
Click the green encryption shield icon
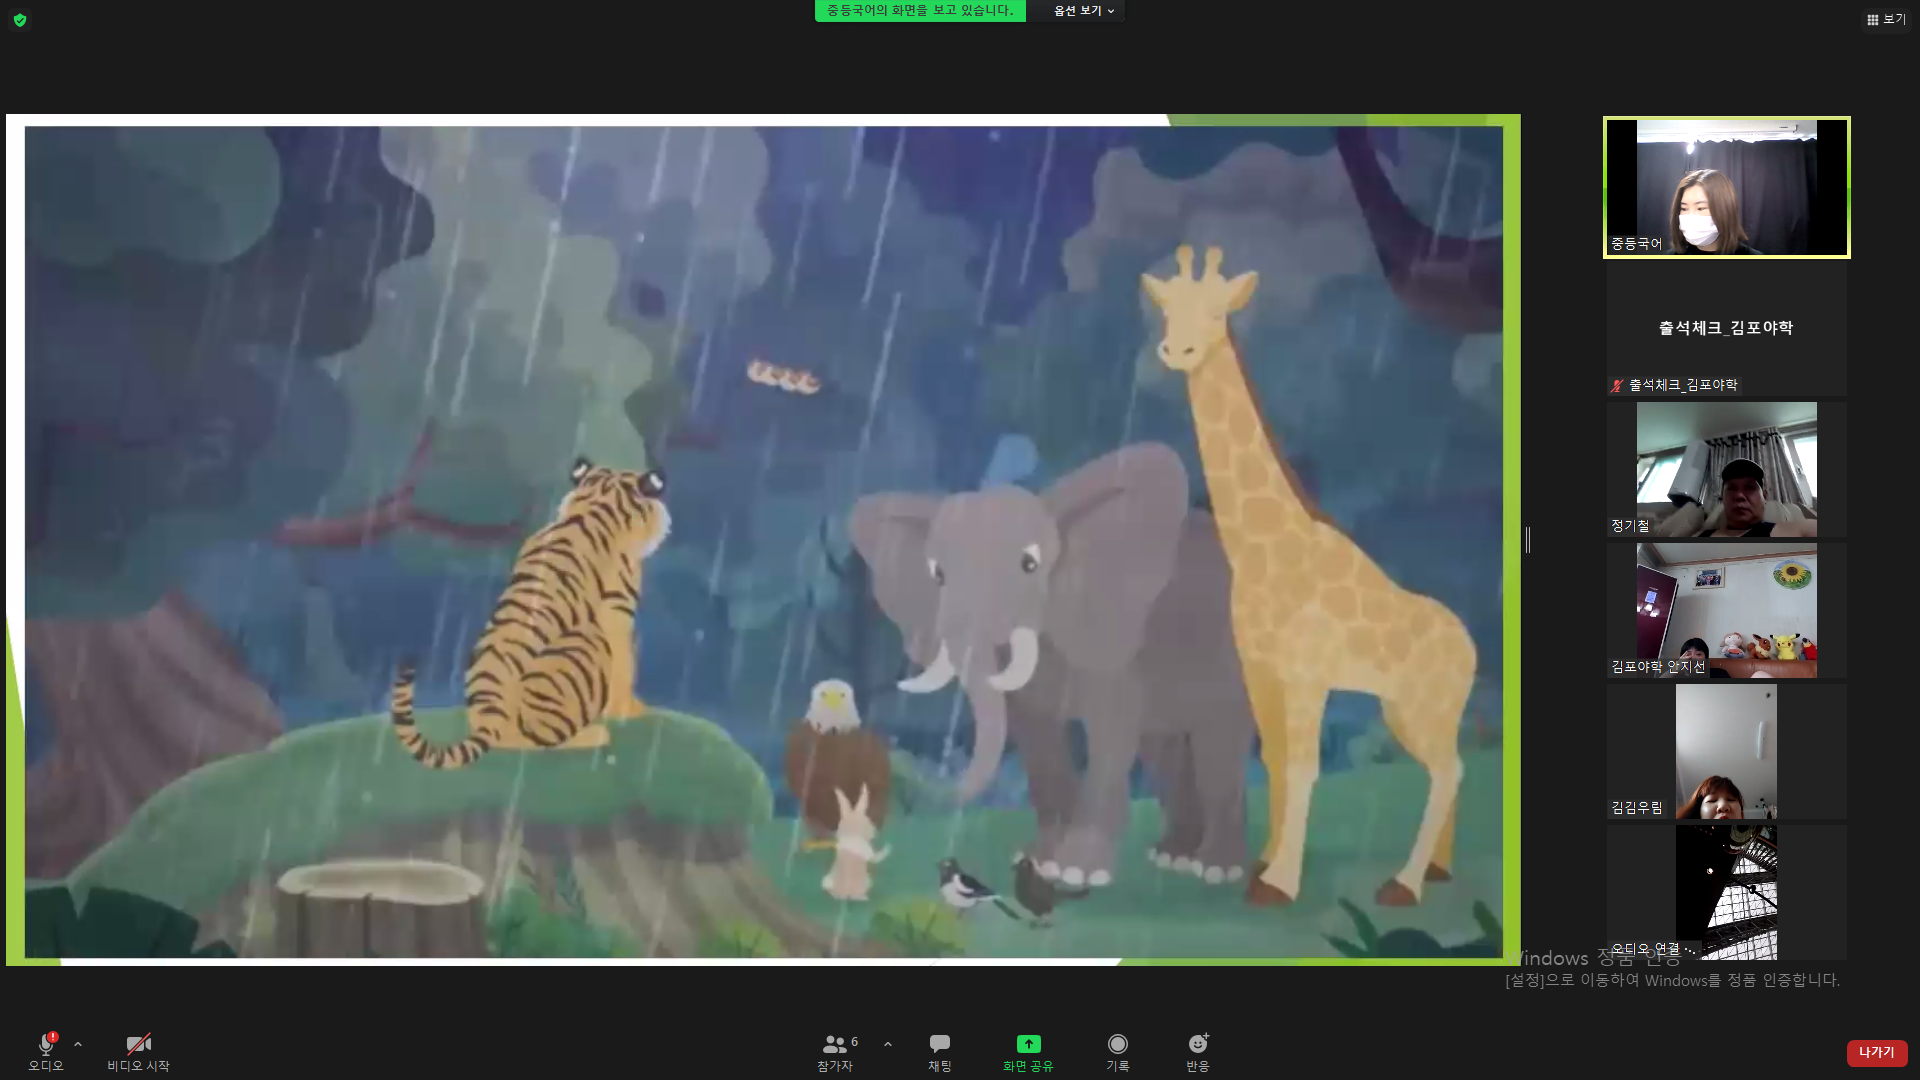point(20,20)
